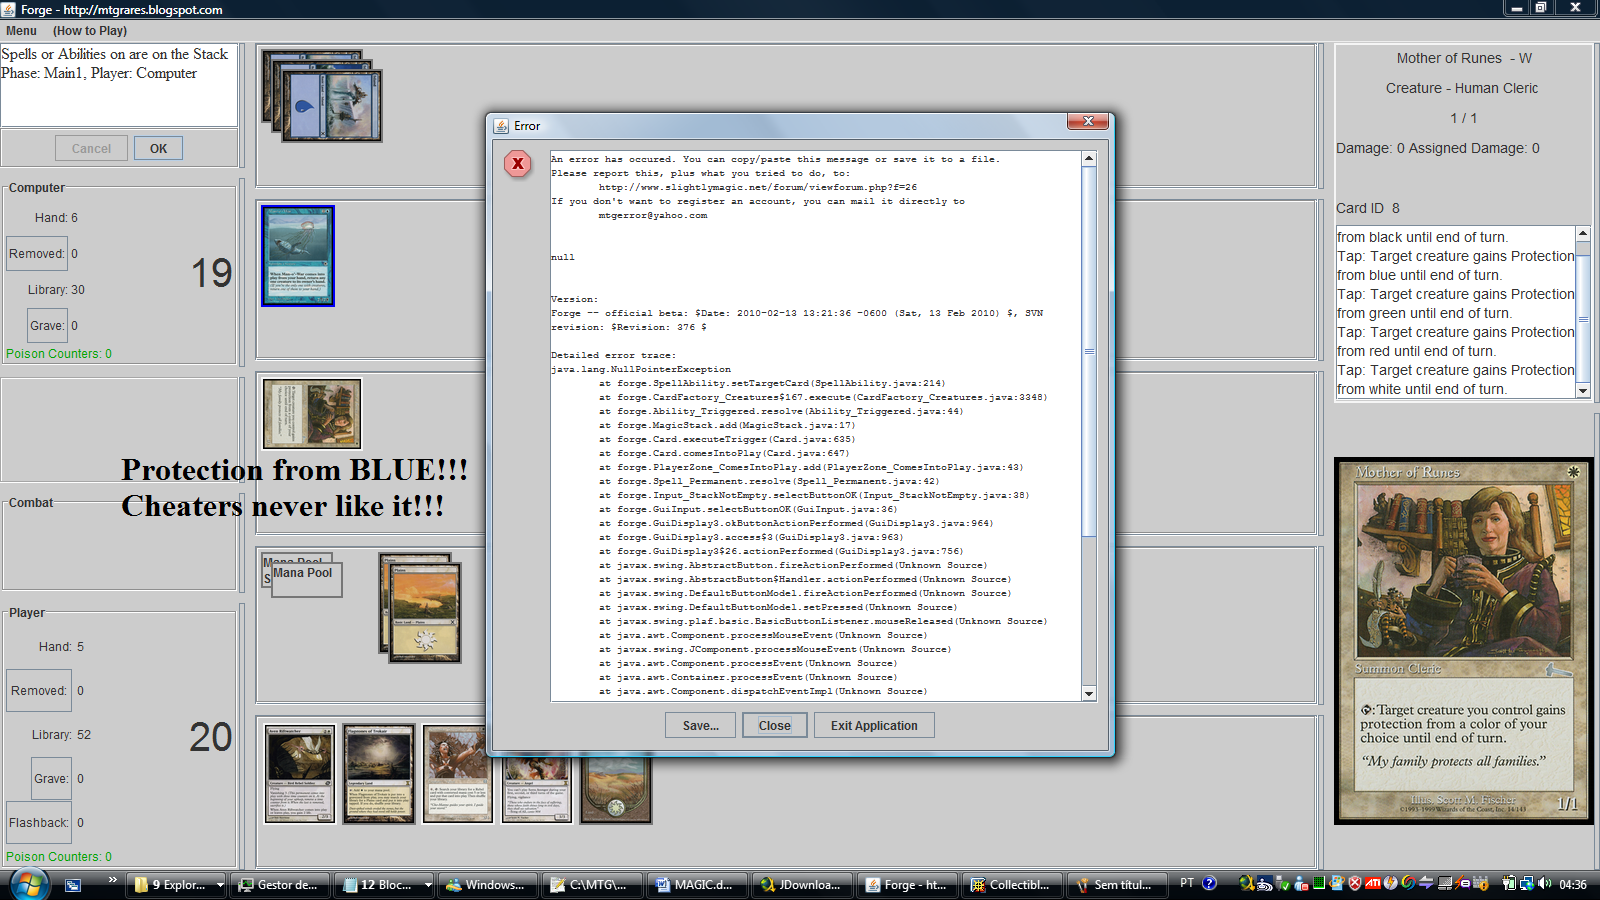Click computer's life total 19
The height and width of the screenshot is (900, 1600).
click(211, 273)
